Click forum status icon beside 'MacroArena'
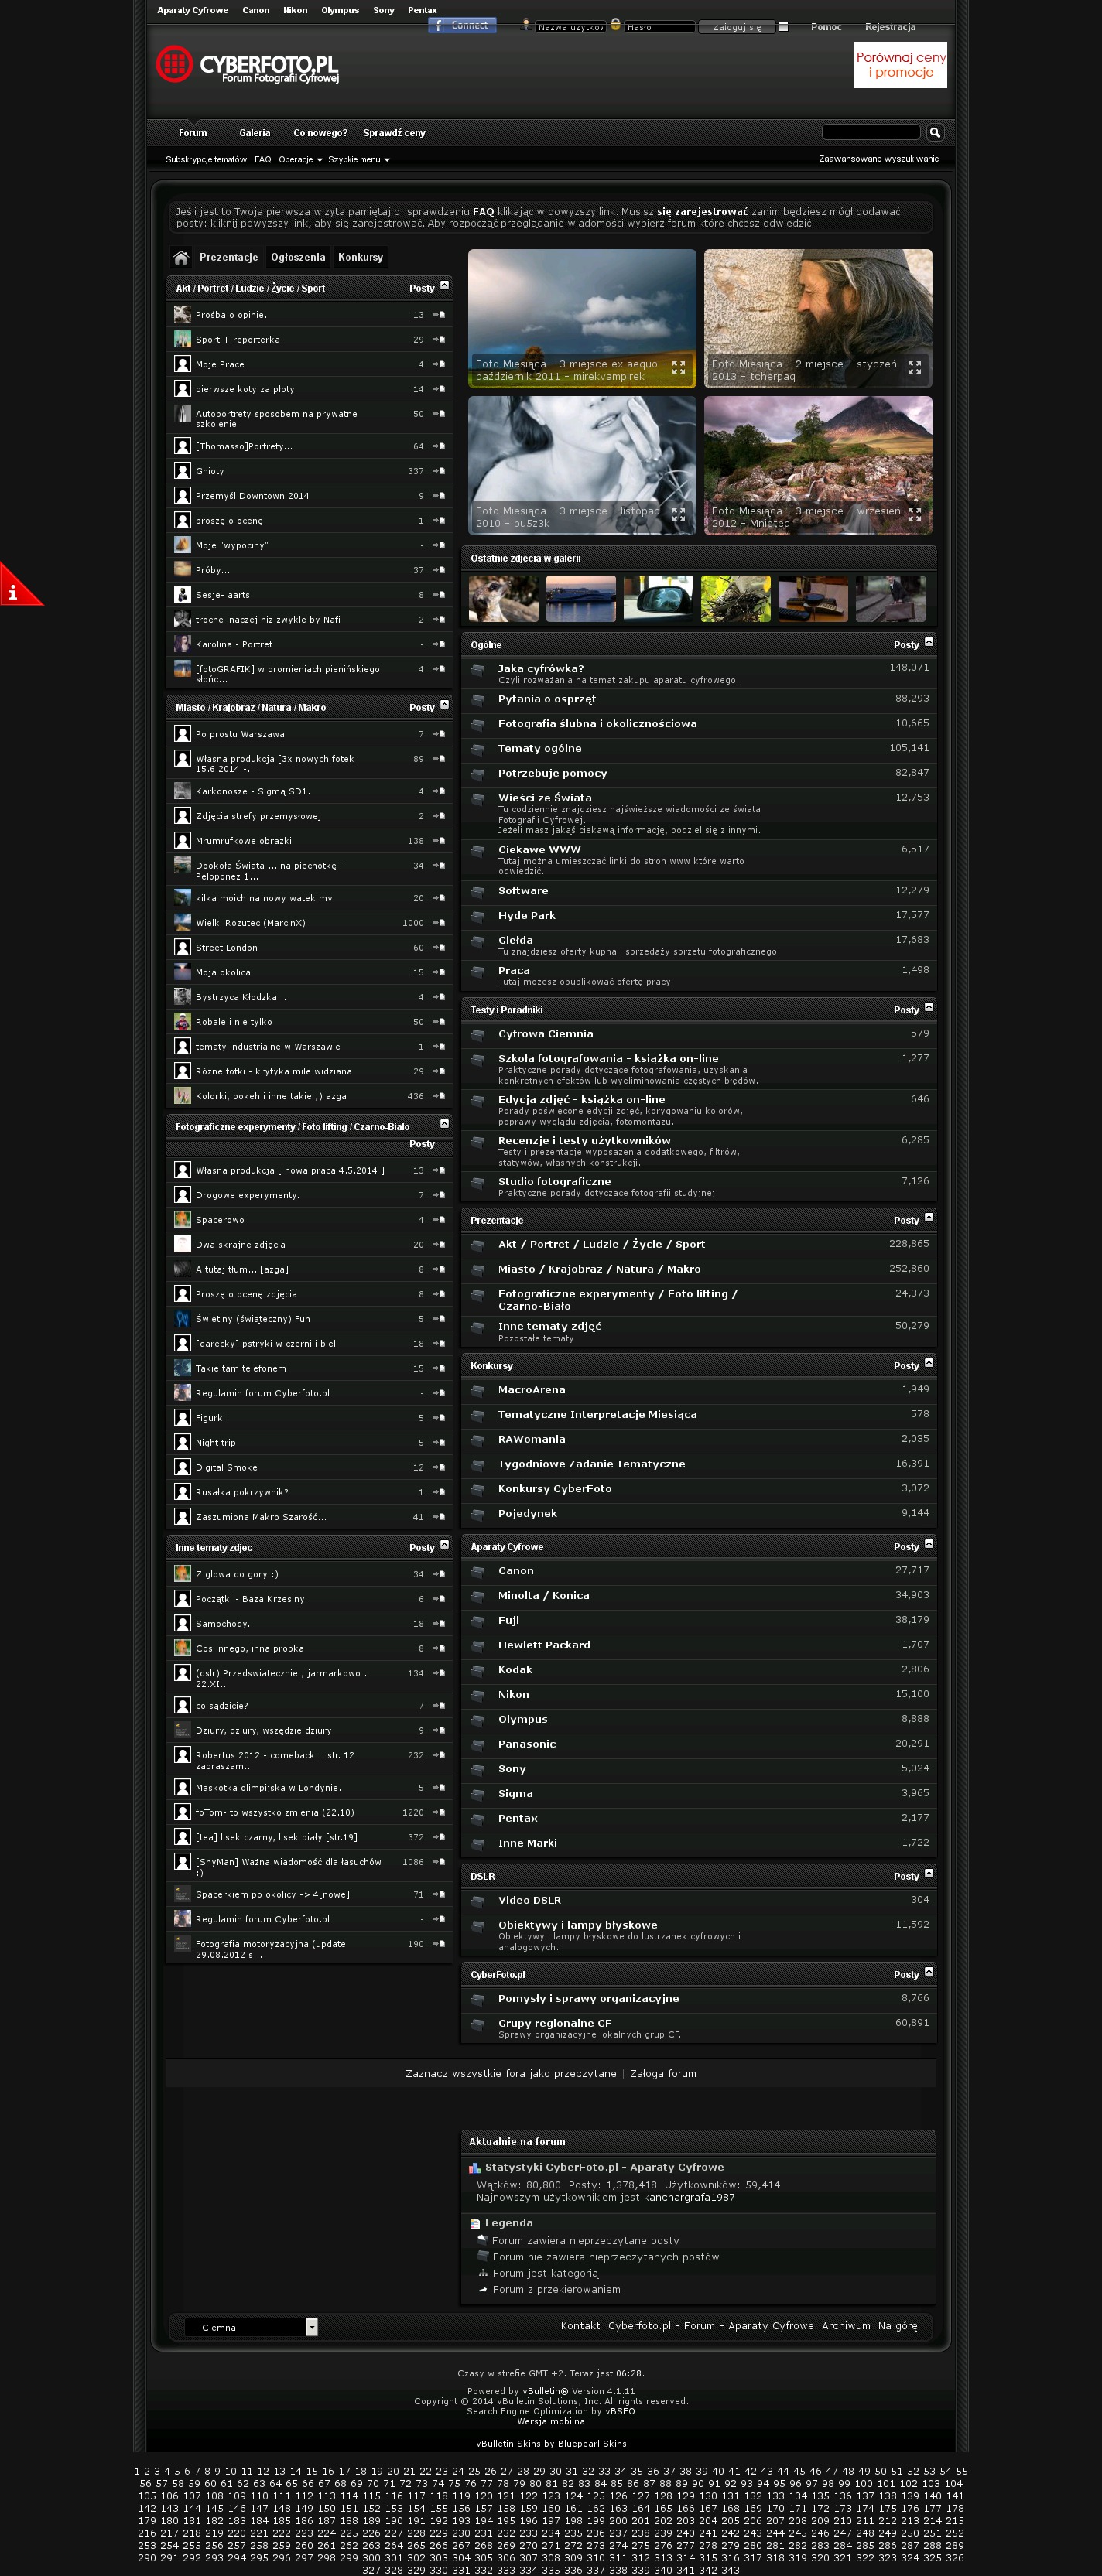This screenshot has height=2576, width=1102. (478, 1390)
